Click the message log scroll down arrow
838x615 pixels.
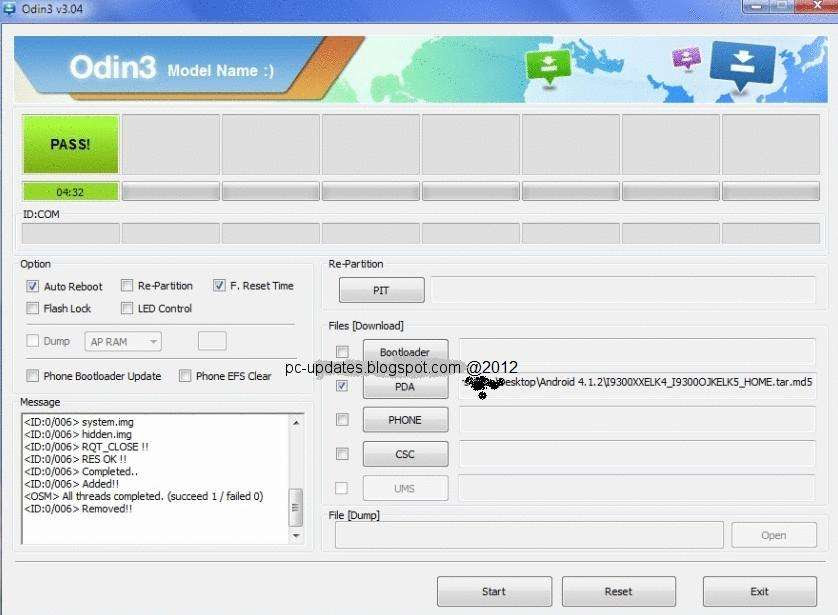296,535
